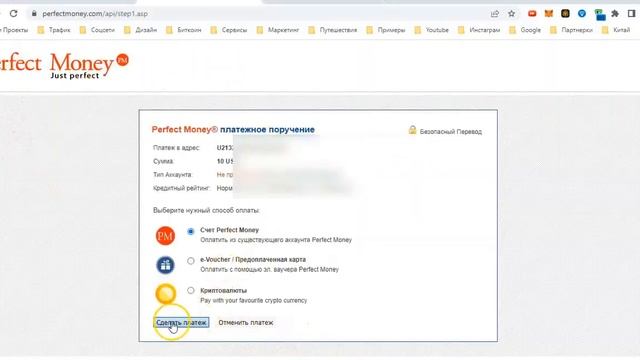Image resolution: width=640 pixels, height=360 pixels.
Task: Click the share page icon in address bar
Action: point(495,14)
